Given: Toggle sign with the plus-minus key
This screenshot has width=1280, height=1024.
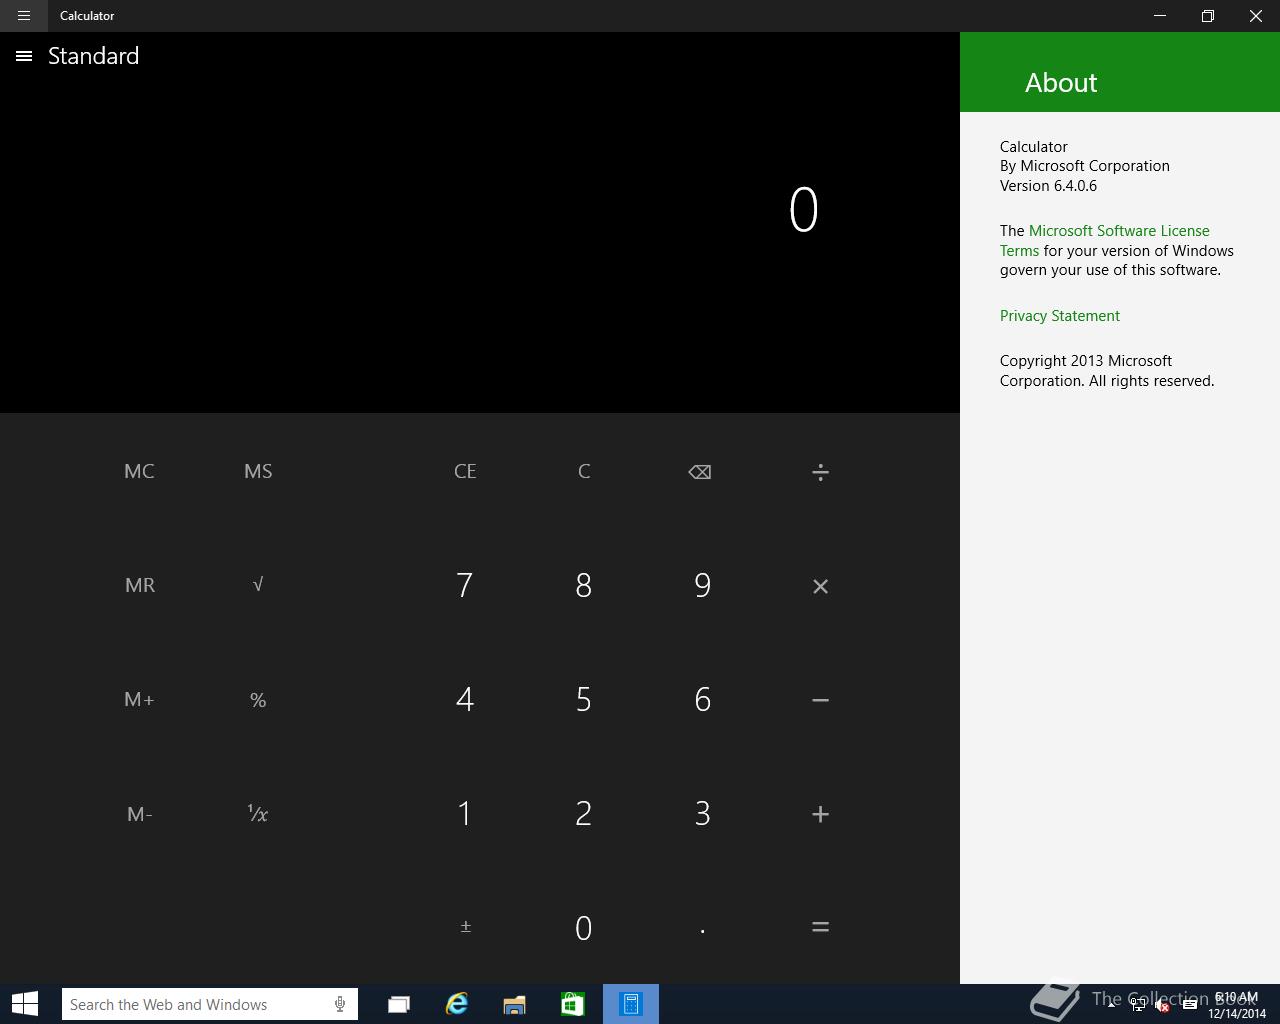Looking at the screenshot, I should [465, 927].
